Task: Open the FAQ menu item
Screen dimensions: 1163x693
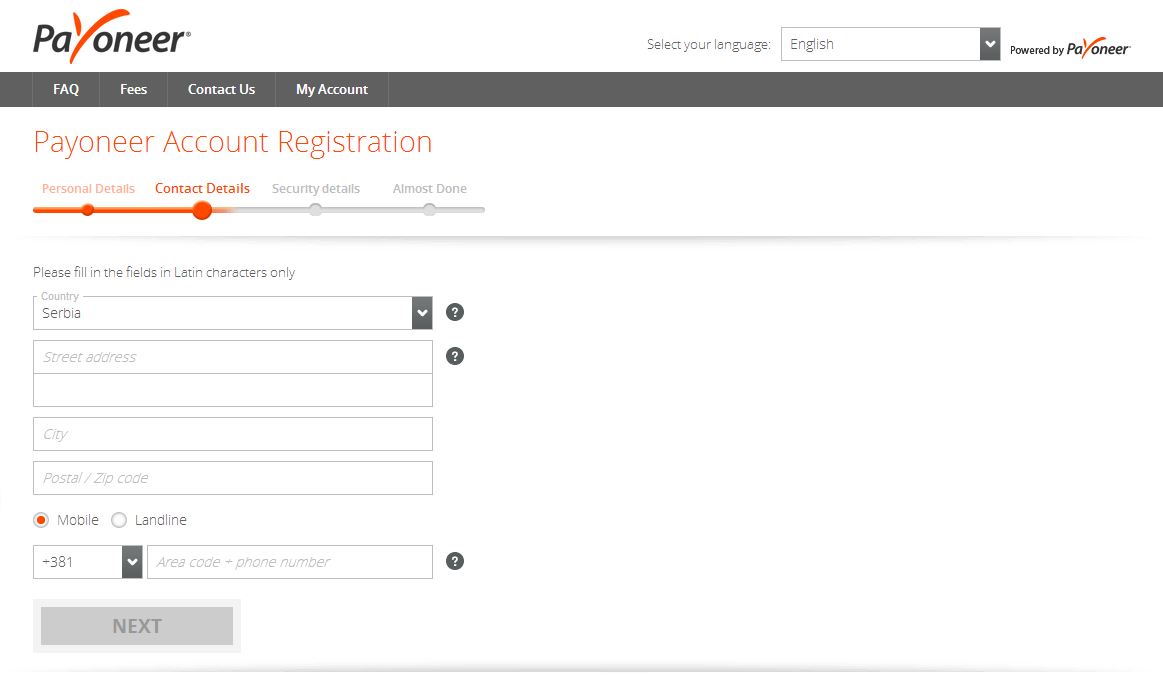Action: (x=66, y=89)
